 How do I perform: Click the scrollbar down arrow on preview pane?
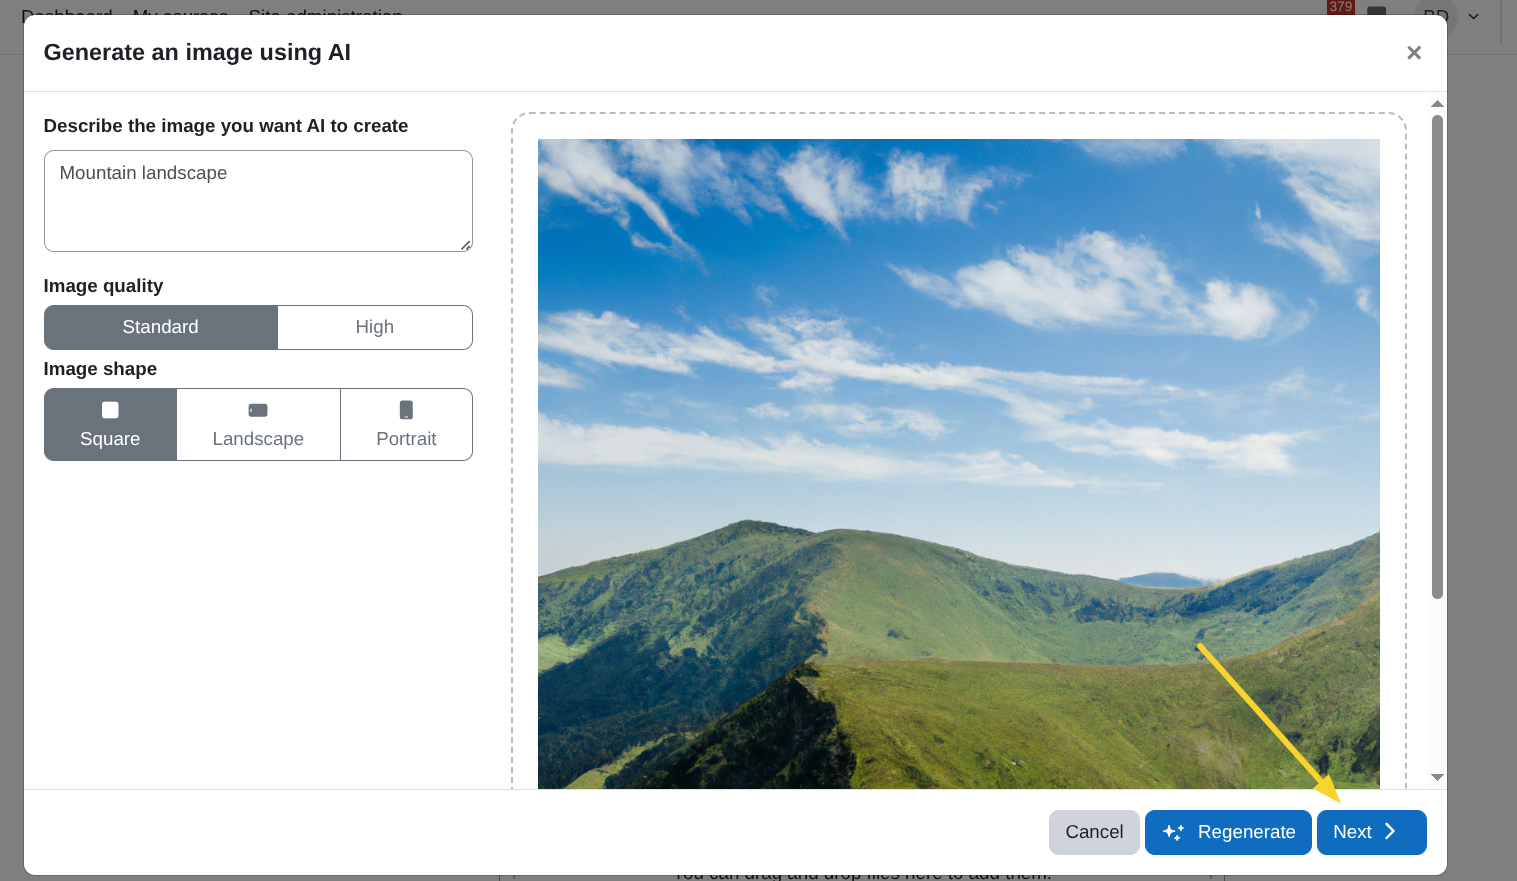1437,777
